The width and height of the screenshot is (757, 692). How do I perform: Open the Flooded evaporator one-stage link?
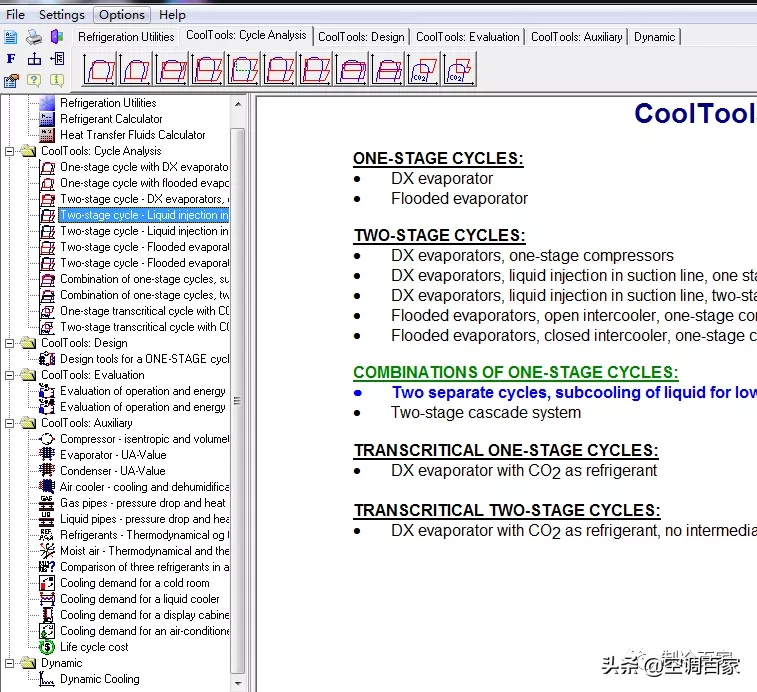459,198
